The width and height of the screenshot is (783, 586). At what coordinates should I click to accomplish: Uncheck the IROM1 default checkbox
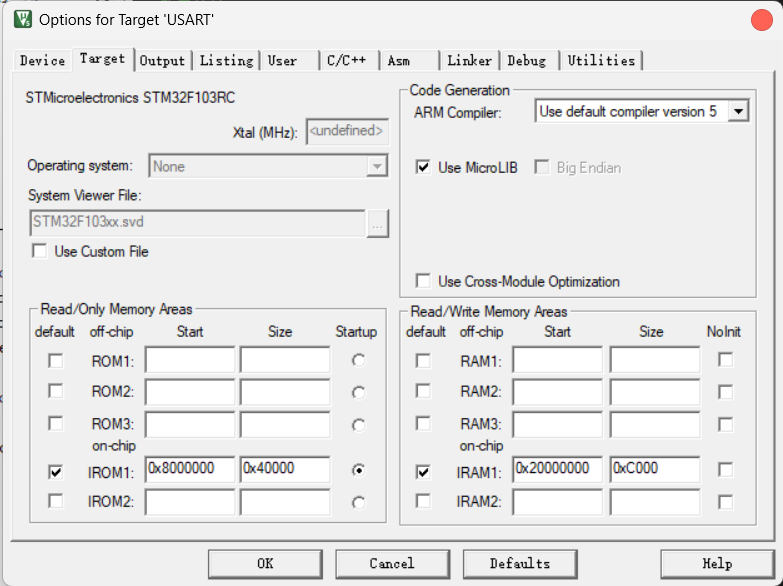point(55,472)
